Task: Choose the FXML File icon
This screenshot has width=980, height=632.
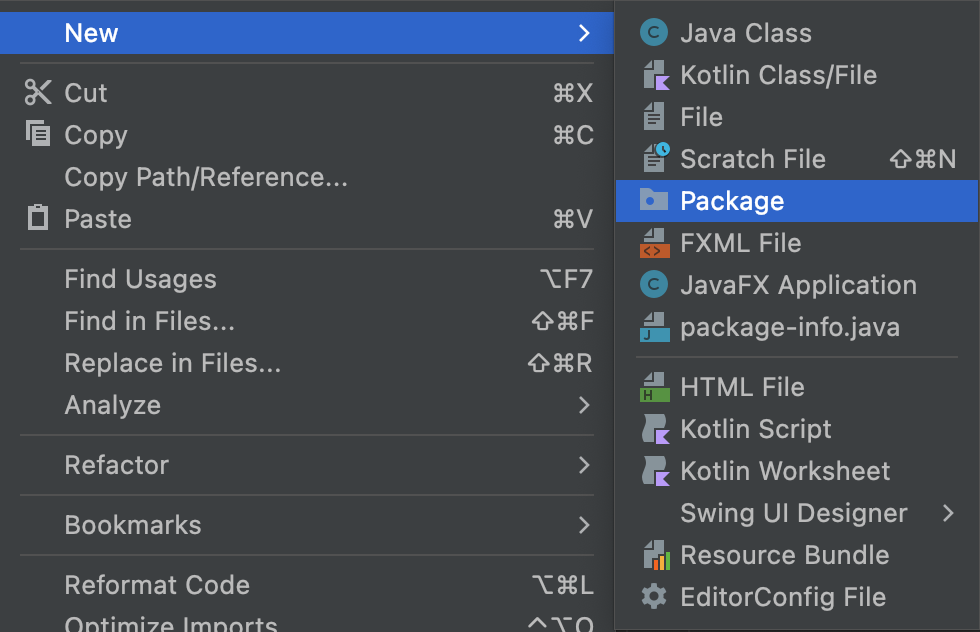Action: click(x=654, y=243)
